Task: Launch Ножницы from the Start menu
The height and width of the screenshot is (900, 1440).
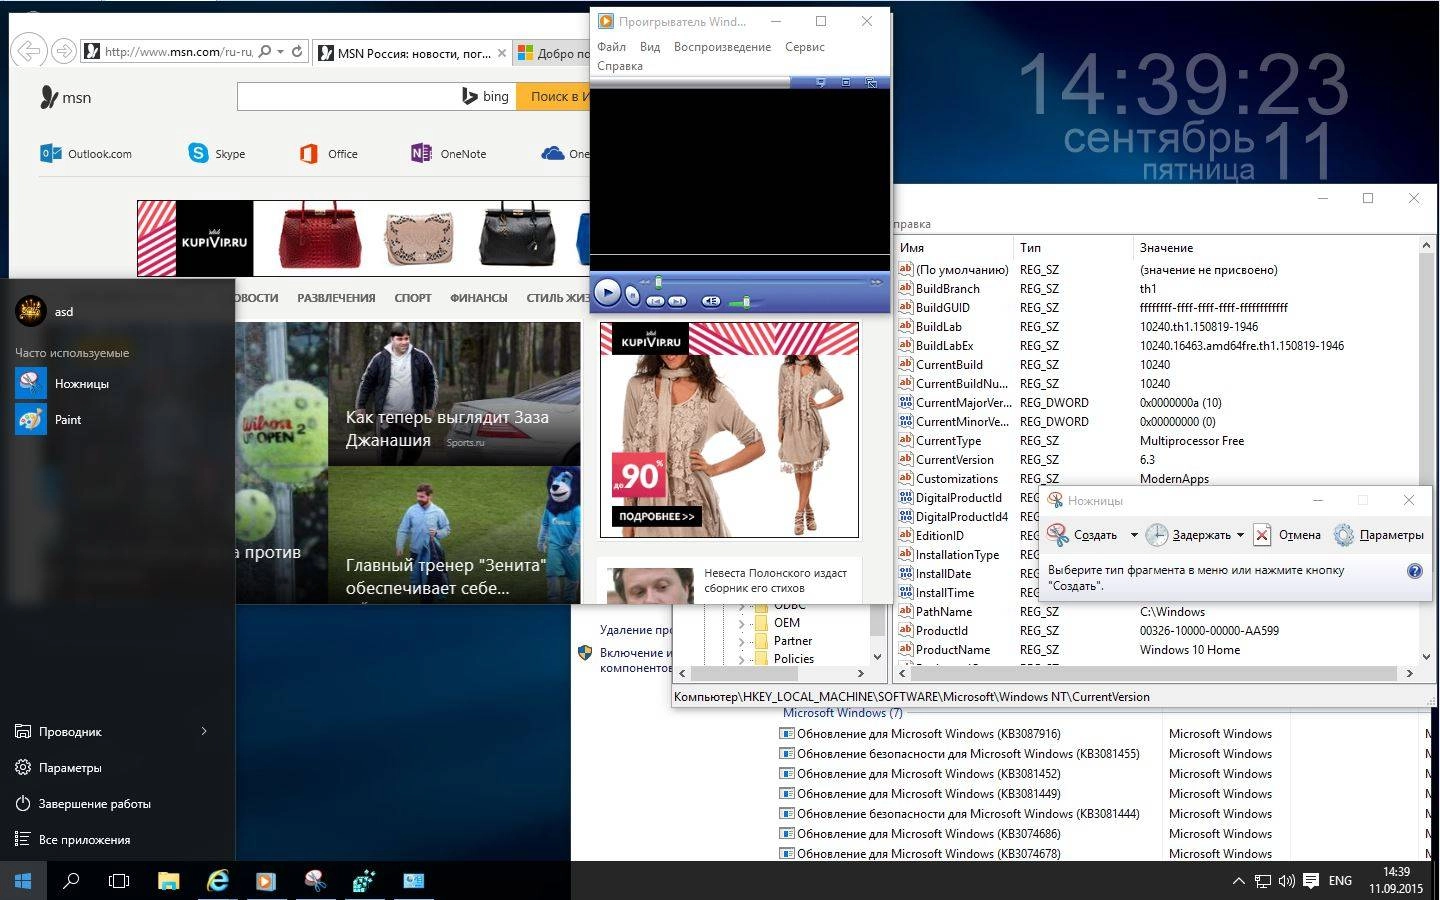Action: (118, 383)
